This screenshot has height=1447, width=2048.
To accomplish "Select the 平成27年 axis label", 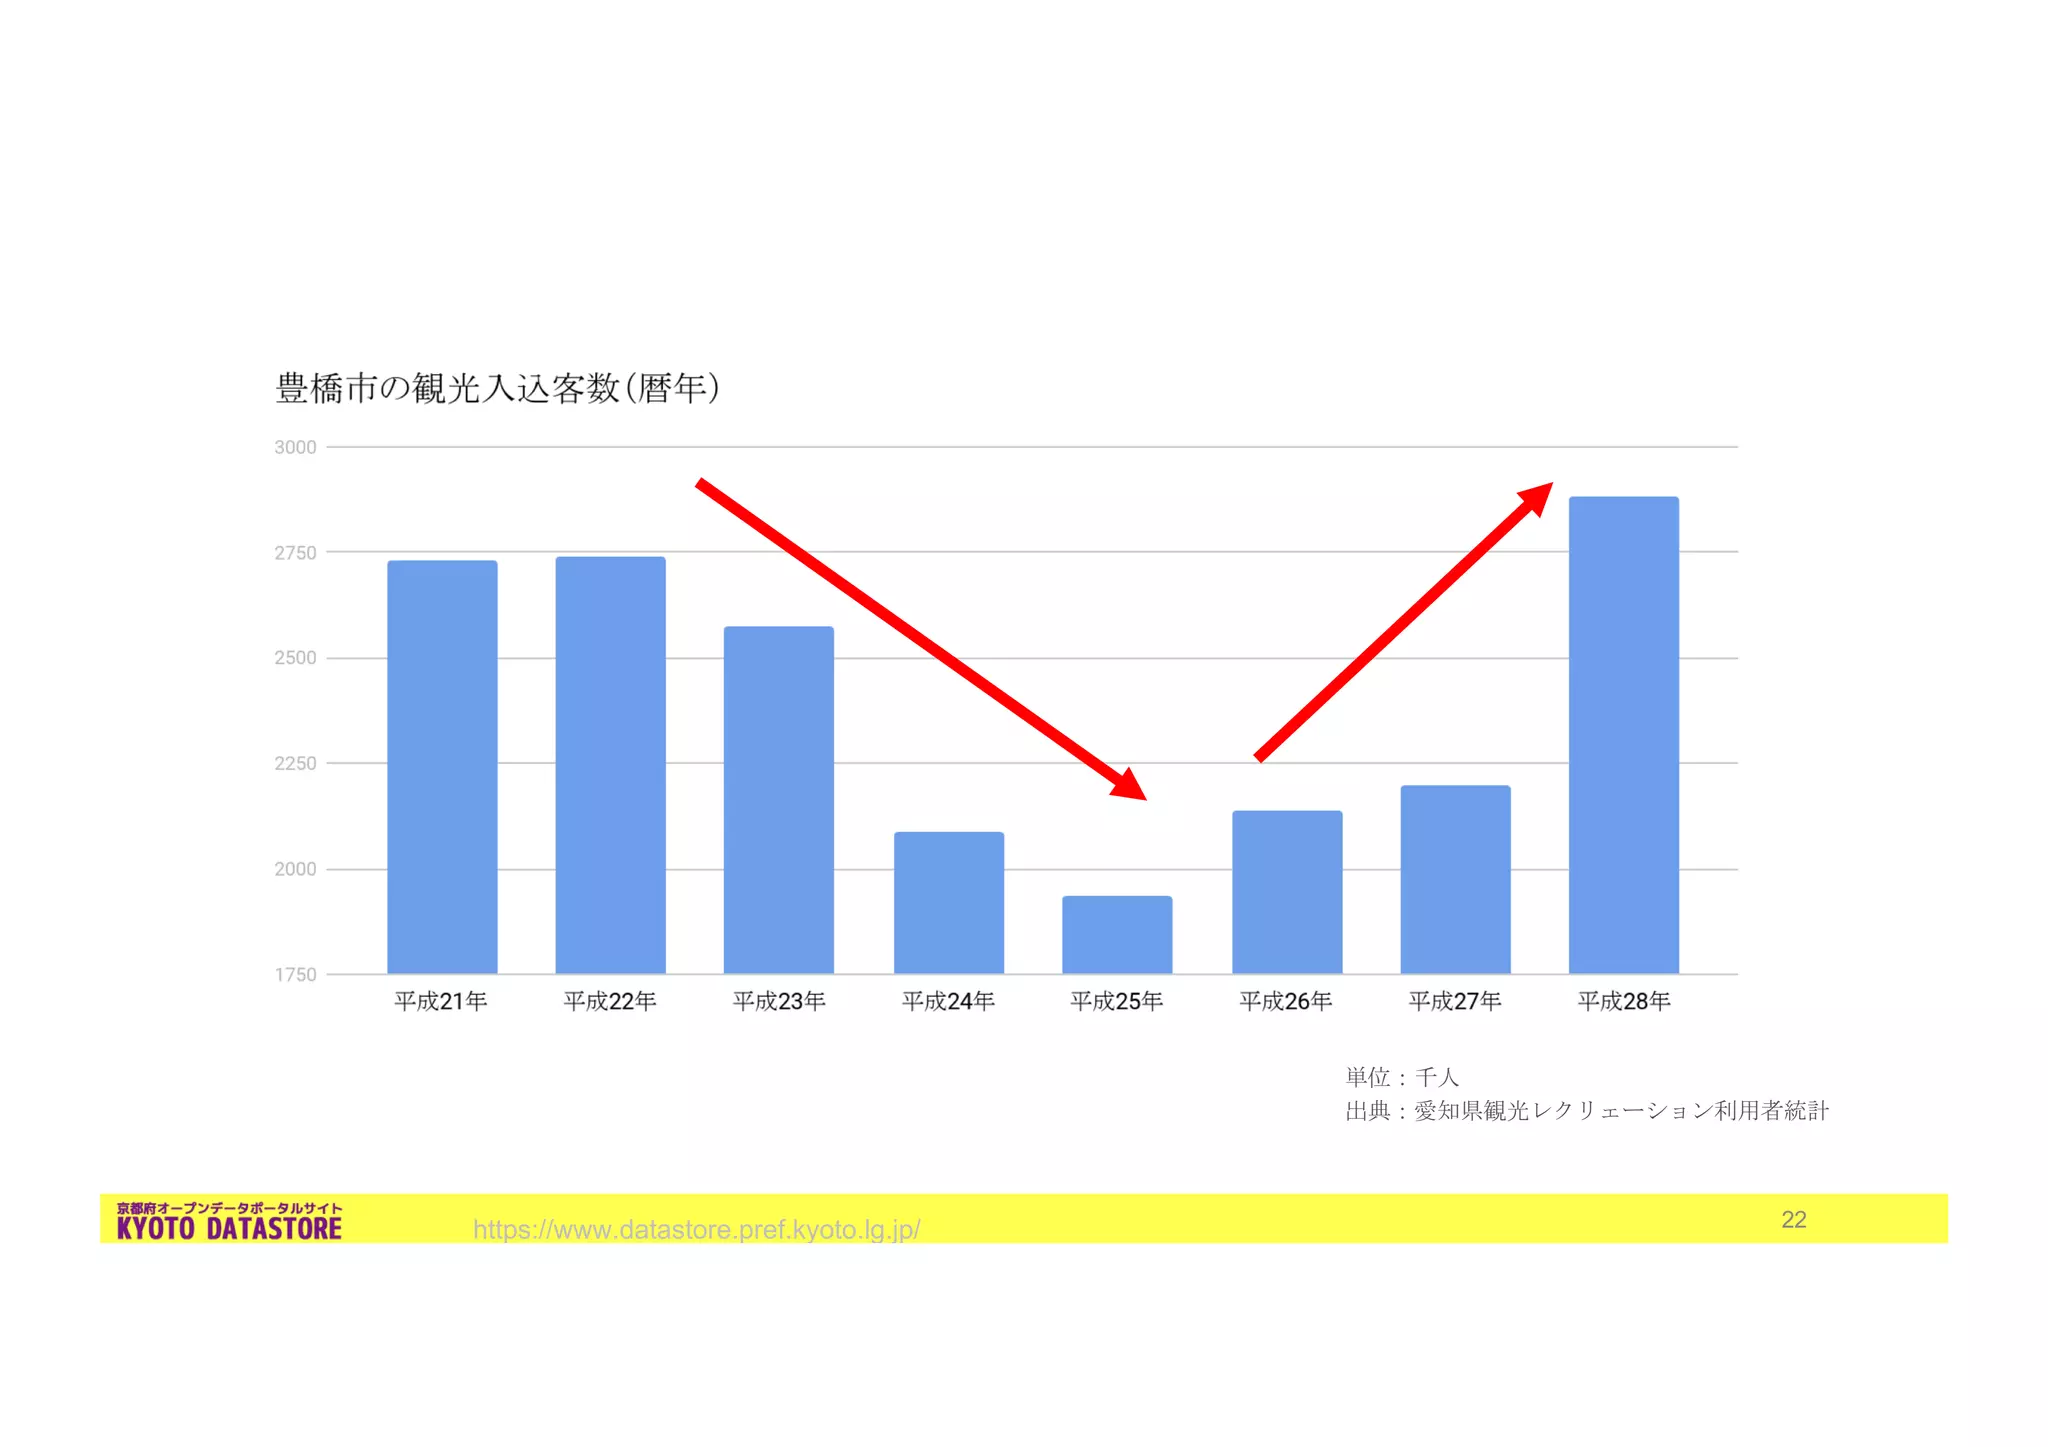I will [1455, 1001].
